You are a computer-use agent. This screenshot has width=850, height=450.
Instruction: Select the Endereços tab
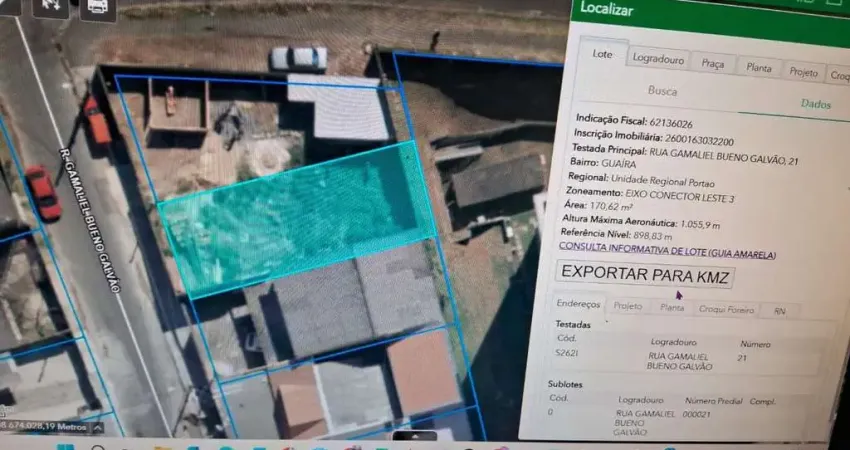tap(579, 303)
